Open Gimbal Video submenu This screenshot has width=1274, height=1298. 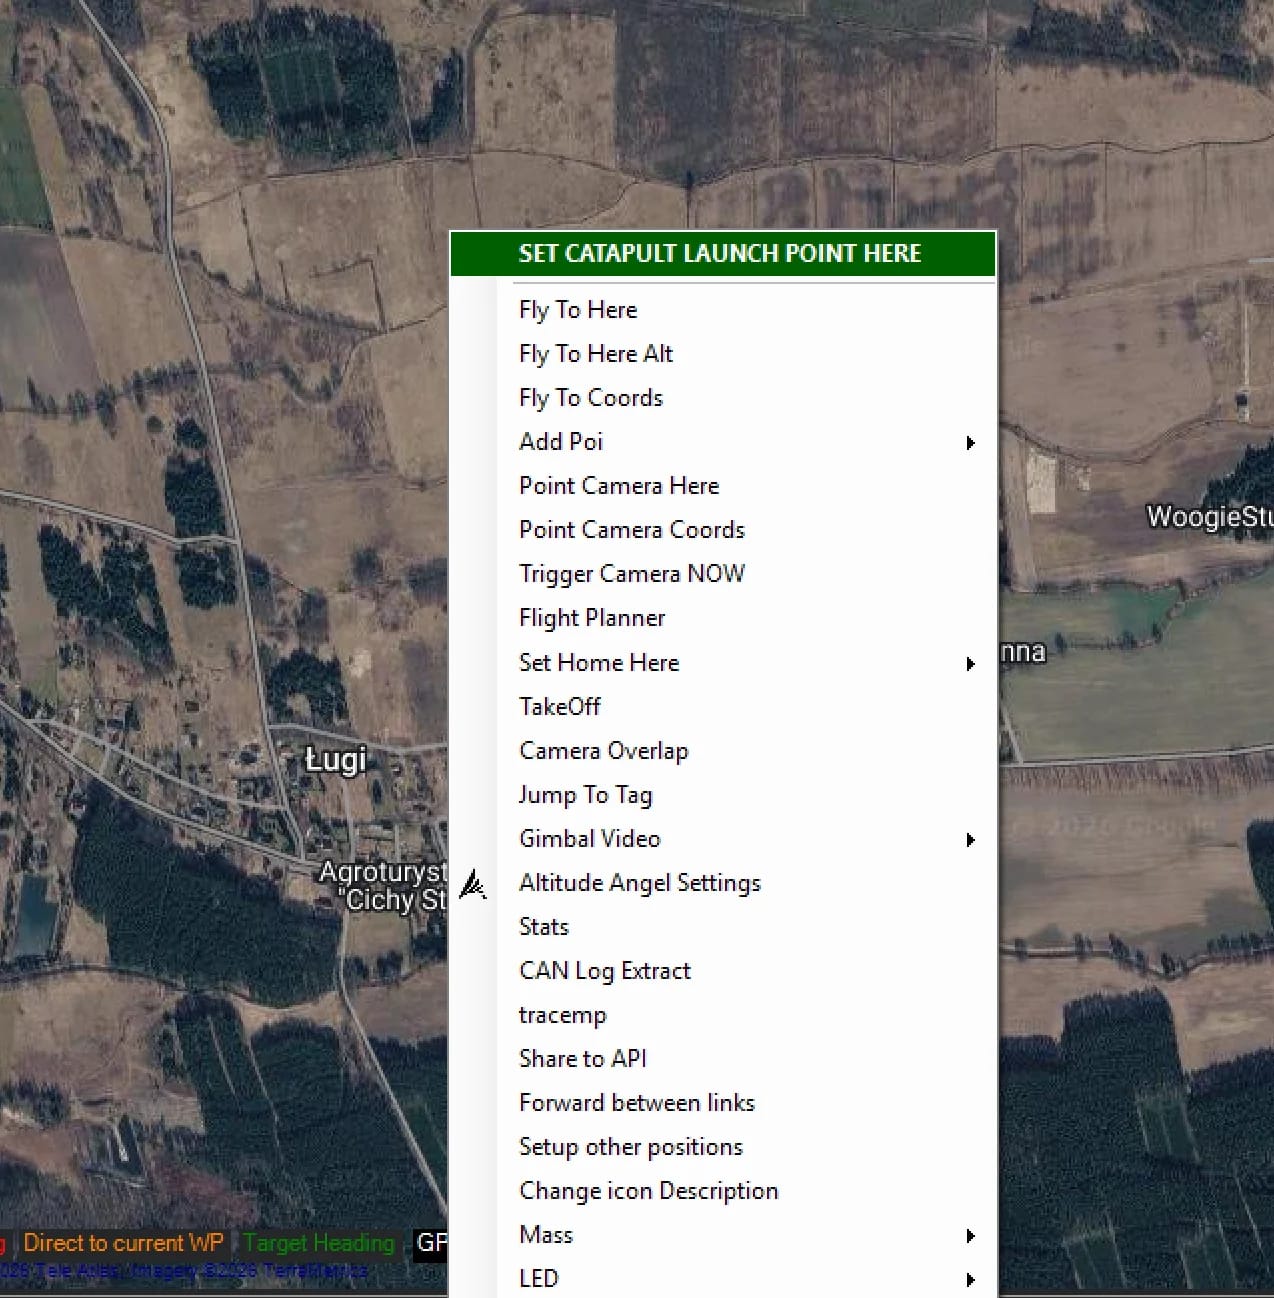722,838
